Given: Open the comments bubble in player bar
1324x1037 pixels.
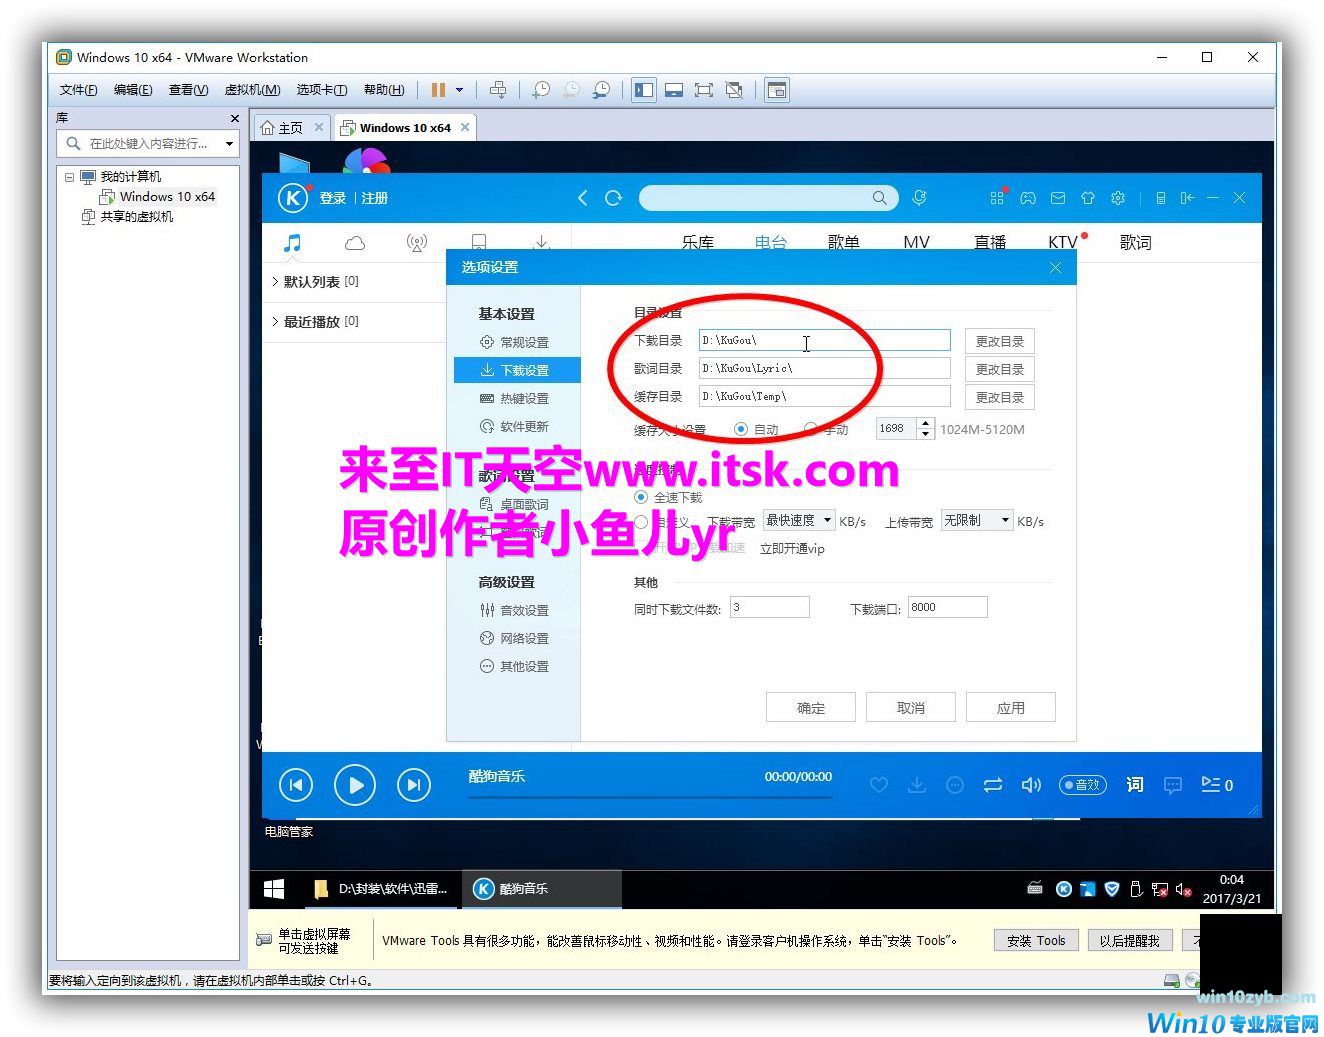Looking at the screenshot, I should coord(1173,785).
